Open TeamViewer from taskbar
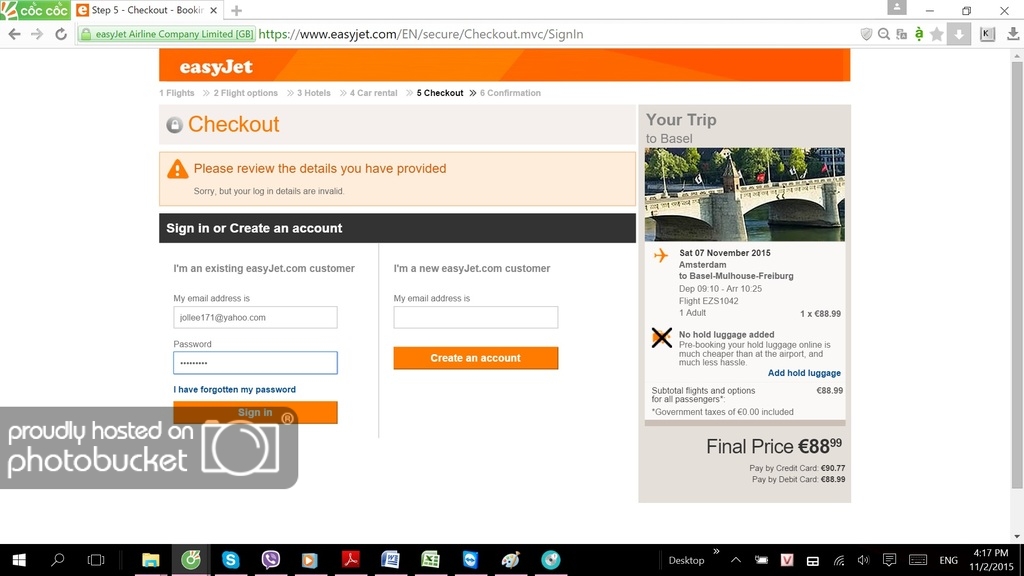Viewport: 1024px width, 576px height. 470,560
